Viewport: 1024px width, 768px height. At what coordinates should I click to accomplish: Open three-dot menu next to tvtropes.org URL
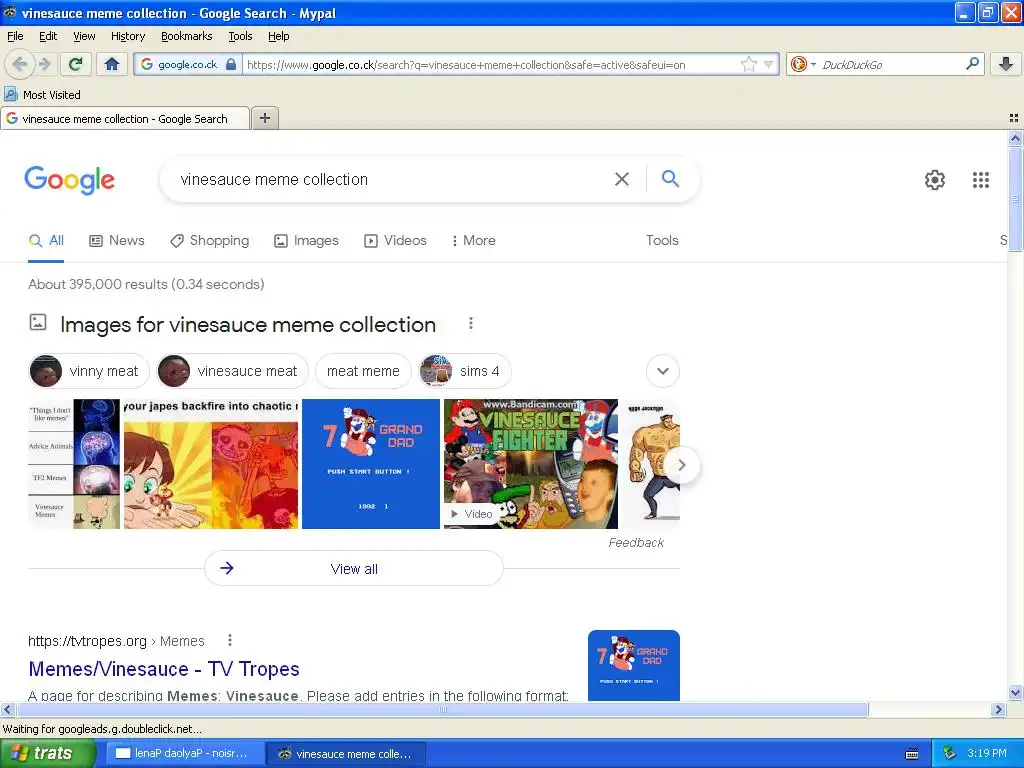pos(230,640)
